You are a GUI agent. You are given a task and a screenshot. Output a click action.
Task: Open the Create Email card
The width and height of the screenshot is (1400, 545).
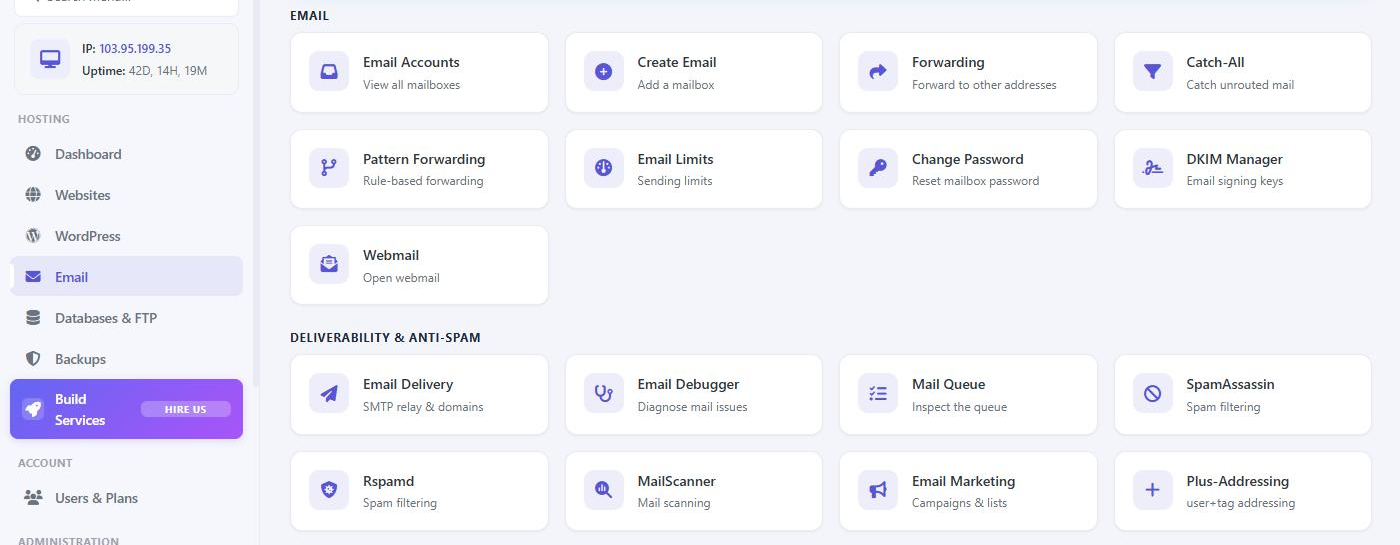coord(694,72)
